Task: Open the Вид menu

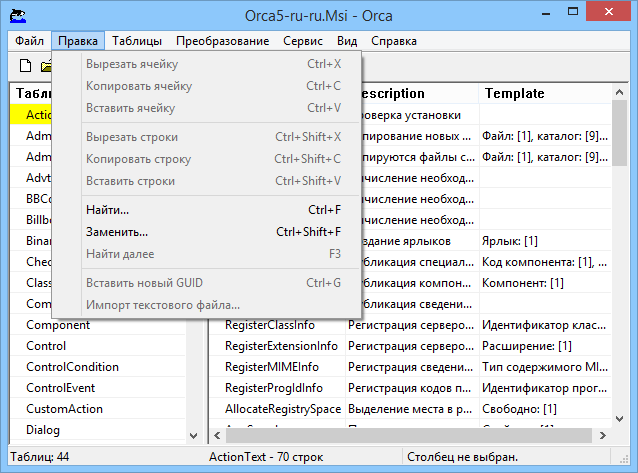Action: click(347, 41)
